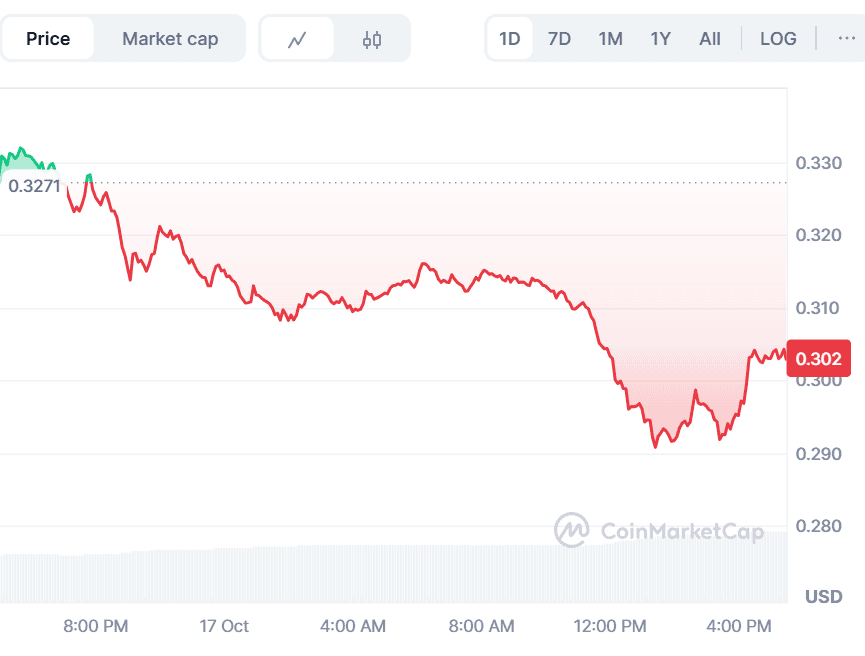This screenshot has height=656, width=865.
Task: Click the volume bars area below chart
Action: [400, 574]
